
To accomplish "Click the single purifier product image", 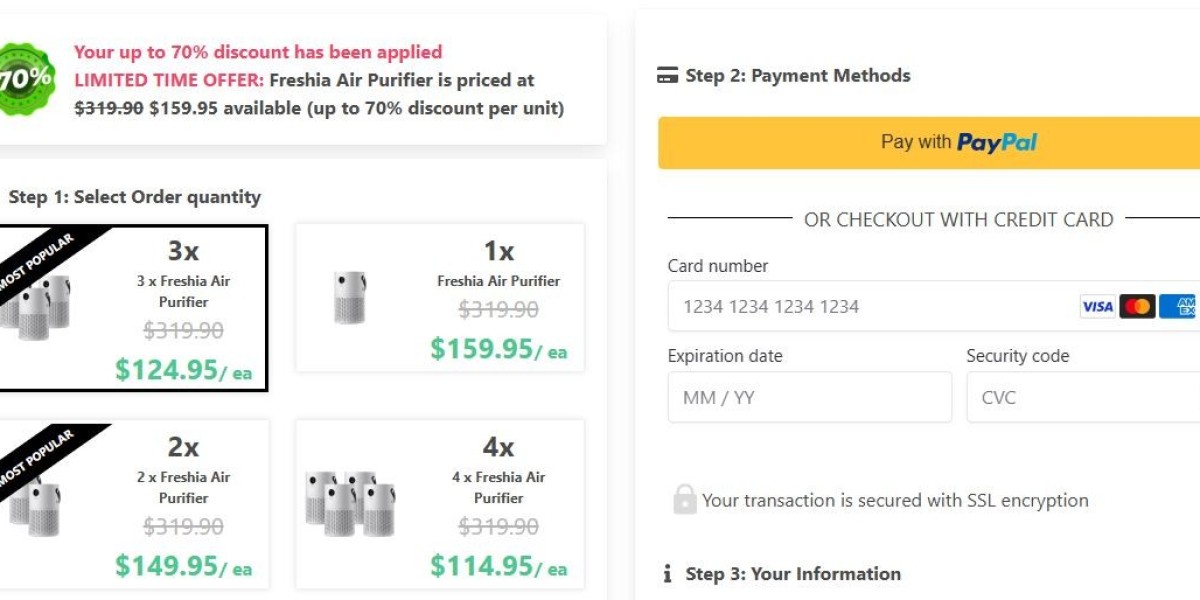I will point(350,298).
